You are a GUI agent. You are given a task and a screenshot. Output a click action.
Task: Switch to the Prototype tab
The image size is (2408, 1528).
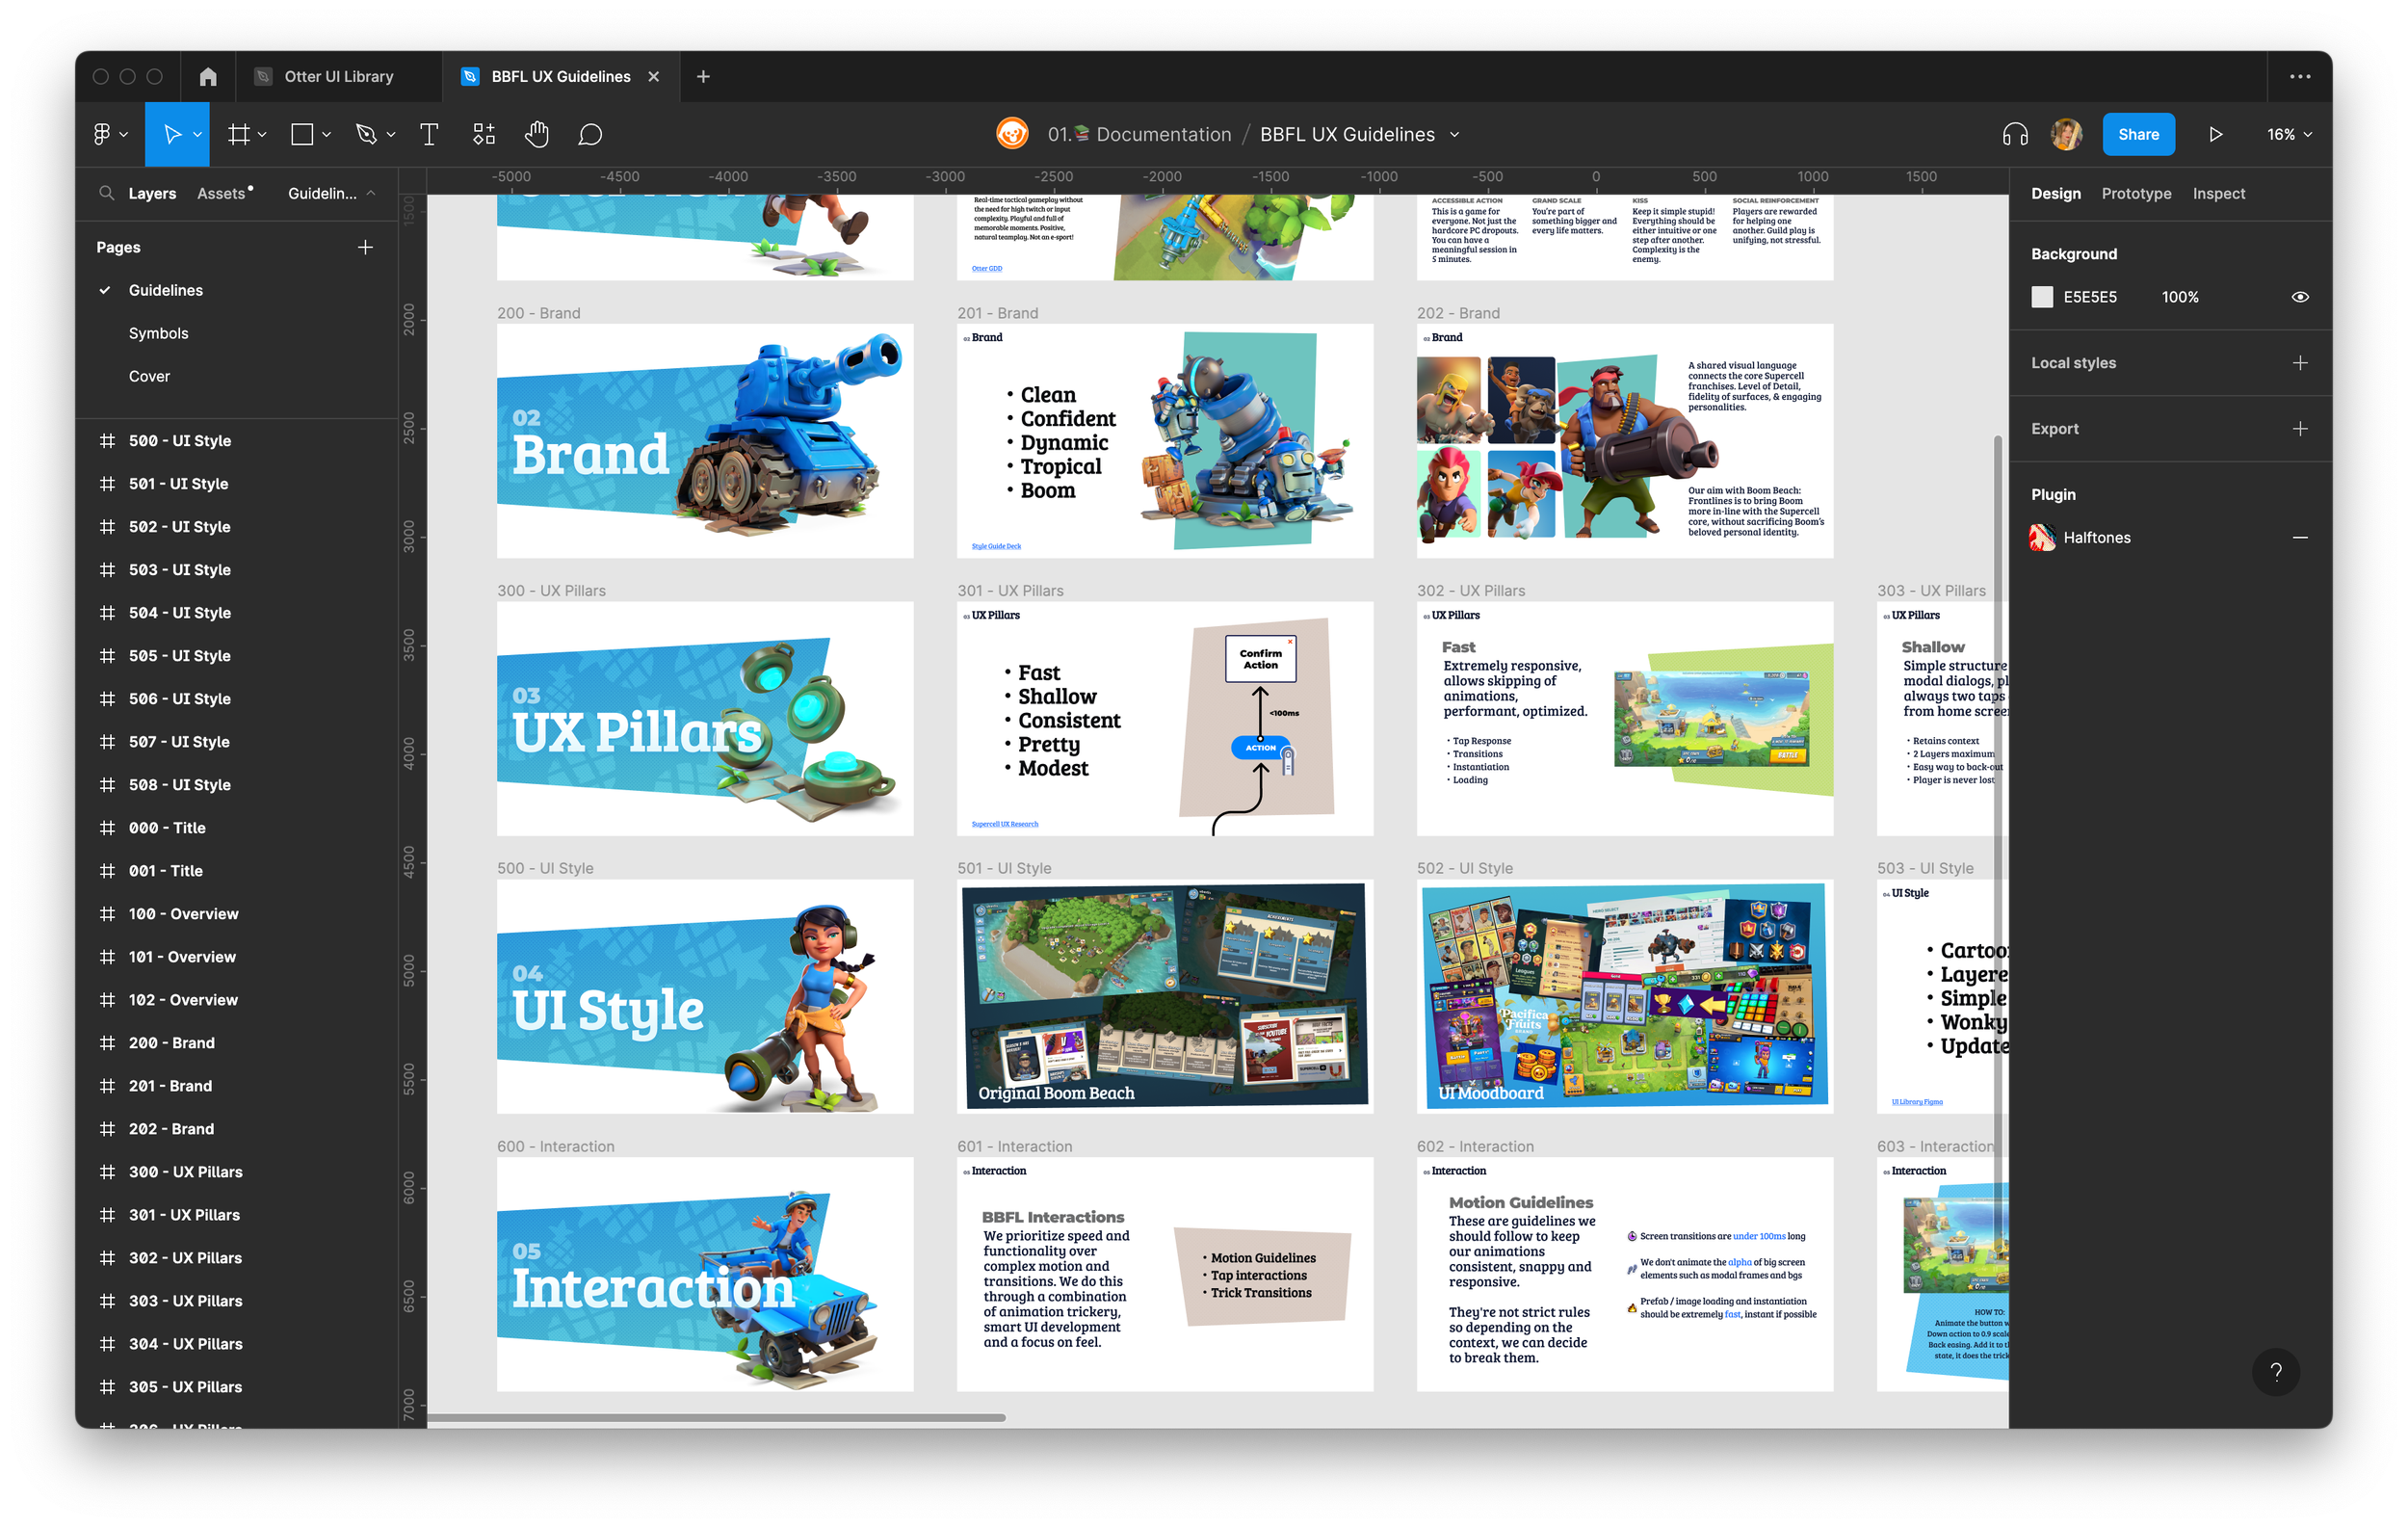[x=2136, y=193]
